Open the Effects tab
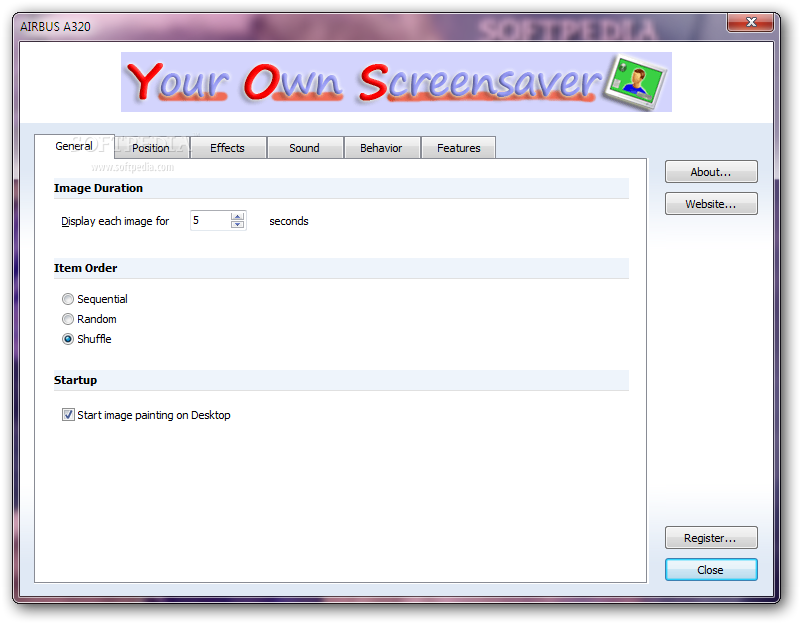 tap(227, 148)
